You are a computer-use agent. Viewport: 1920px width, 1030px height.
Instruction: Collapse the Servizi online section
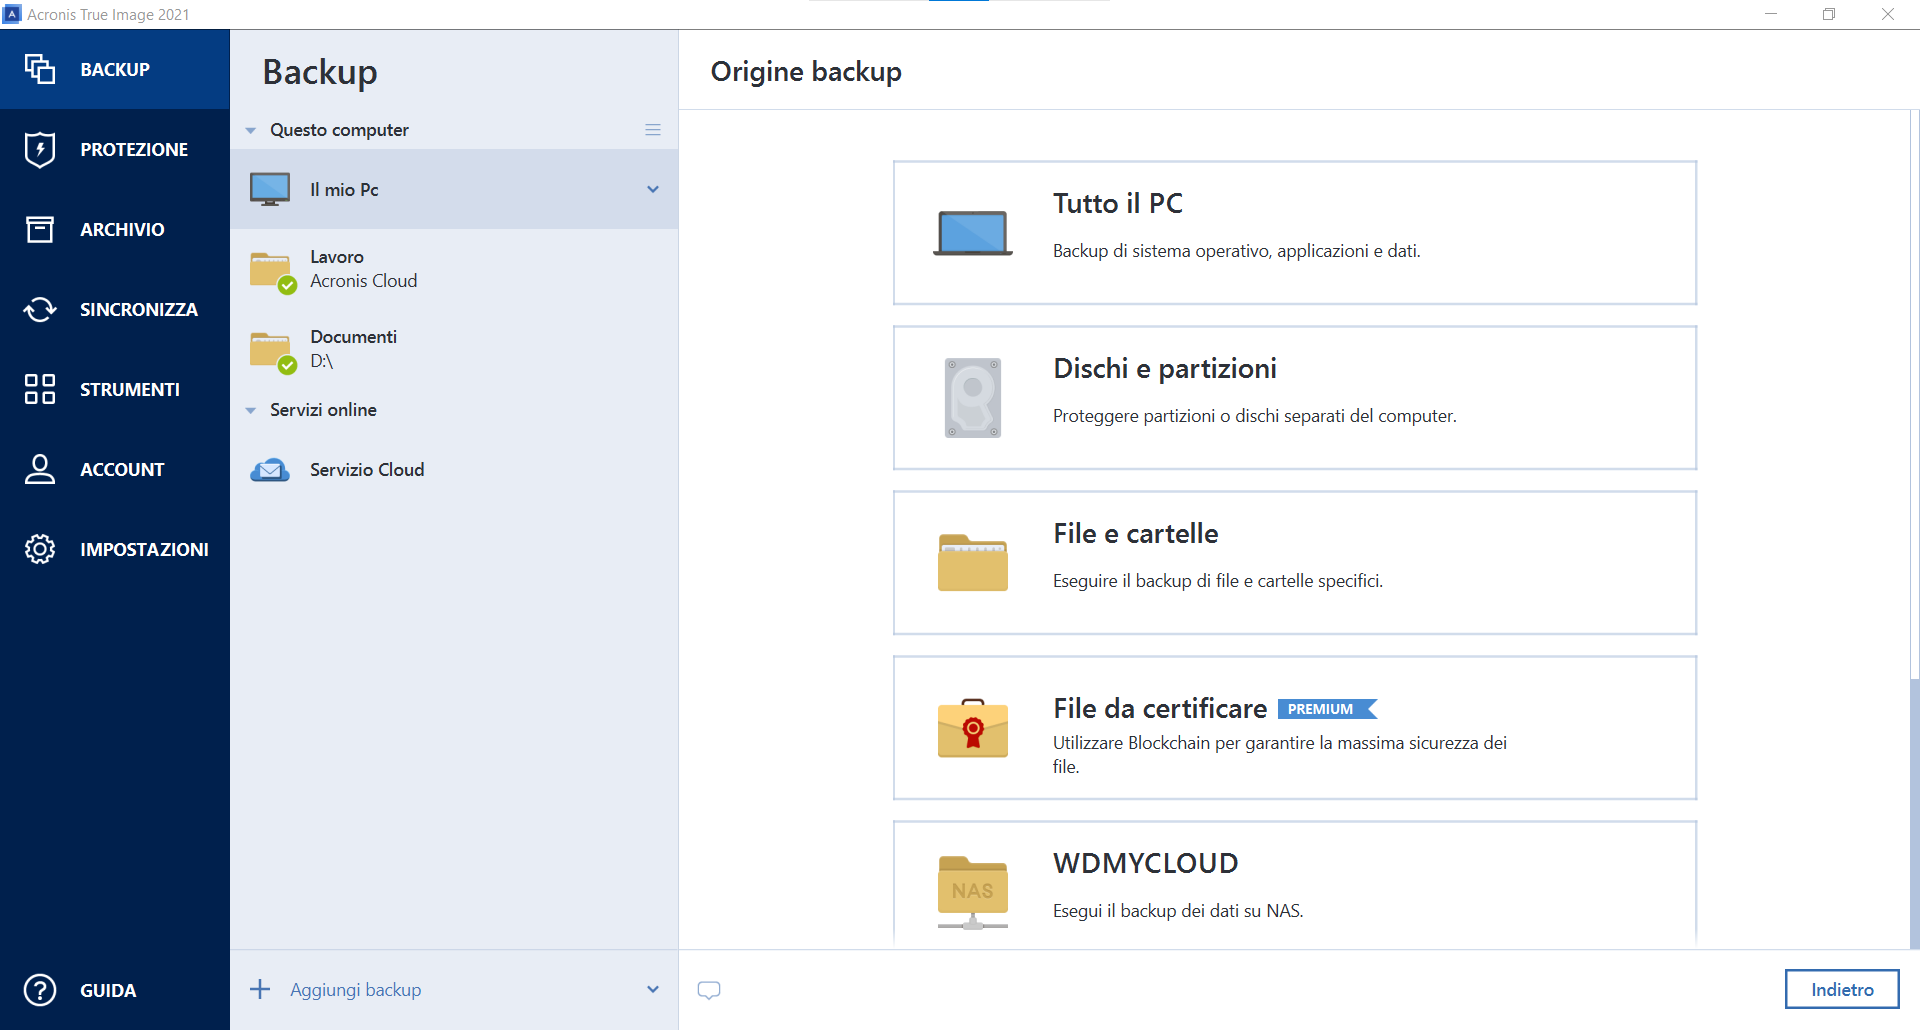click(251, 410)
